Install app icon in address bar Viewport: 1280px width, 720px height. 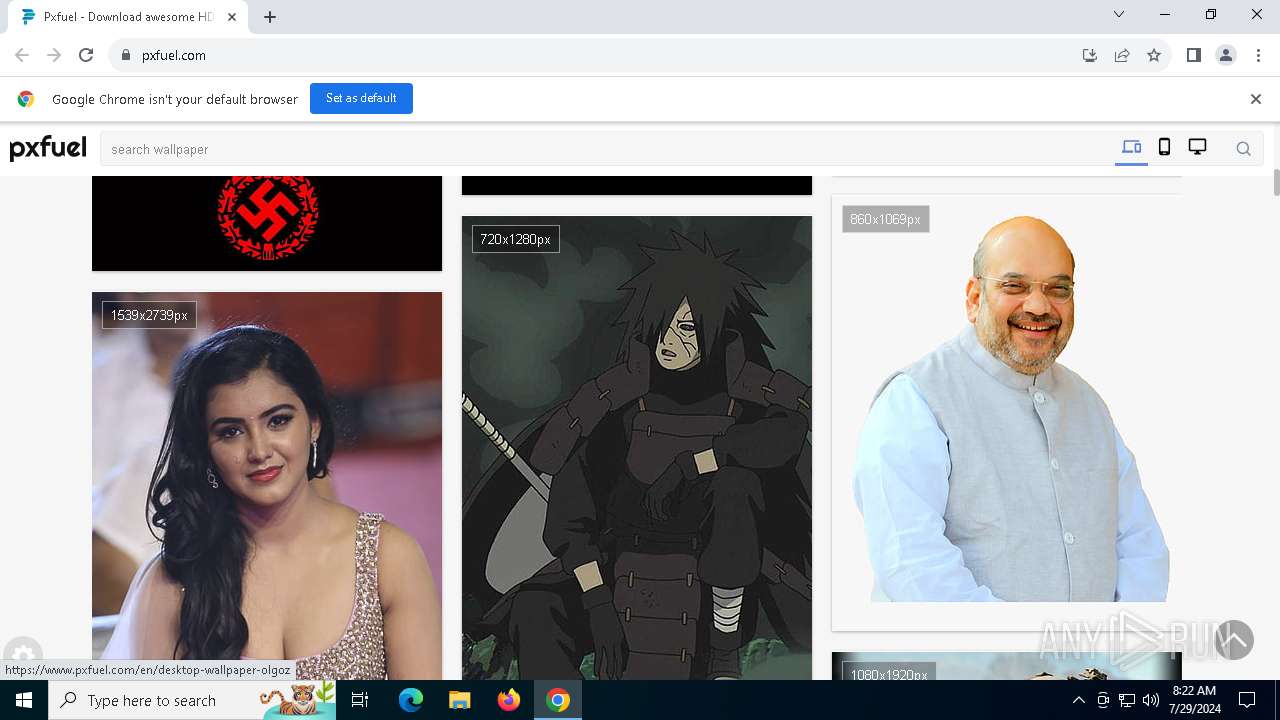pyautogui.click(x=1090, y=55)
